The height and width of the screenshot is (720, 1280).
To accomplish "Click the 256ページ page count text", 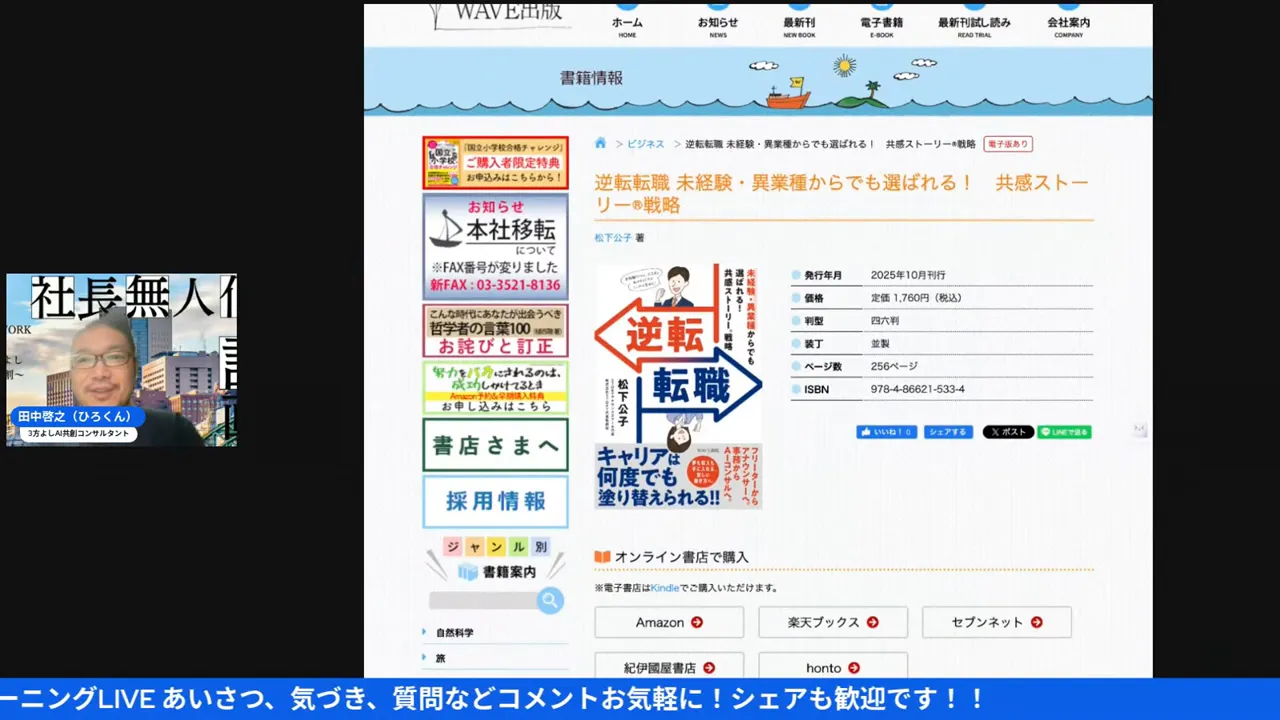I will [894, 366].
